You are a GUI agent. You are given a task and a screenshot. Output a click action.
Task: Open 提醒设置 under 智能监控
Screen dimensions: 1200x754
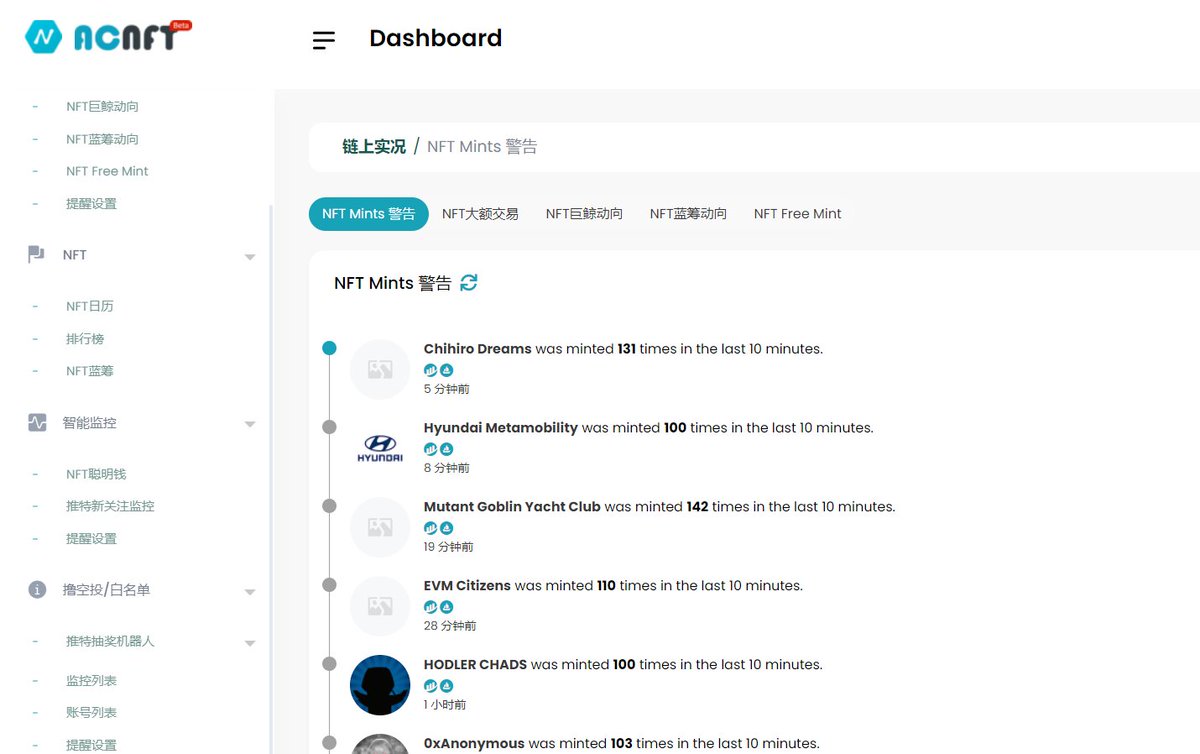(91, 538)
